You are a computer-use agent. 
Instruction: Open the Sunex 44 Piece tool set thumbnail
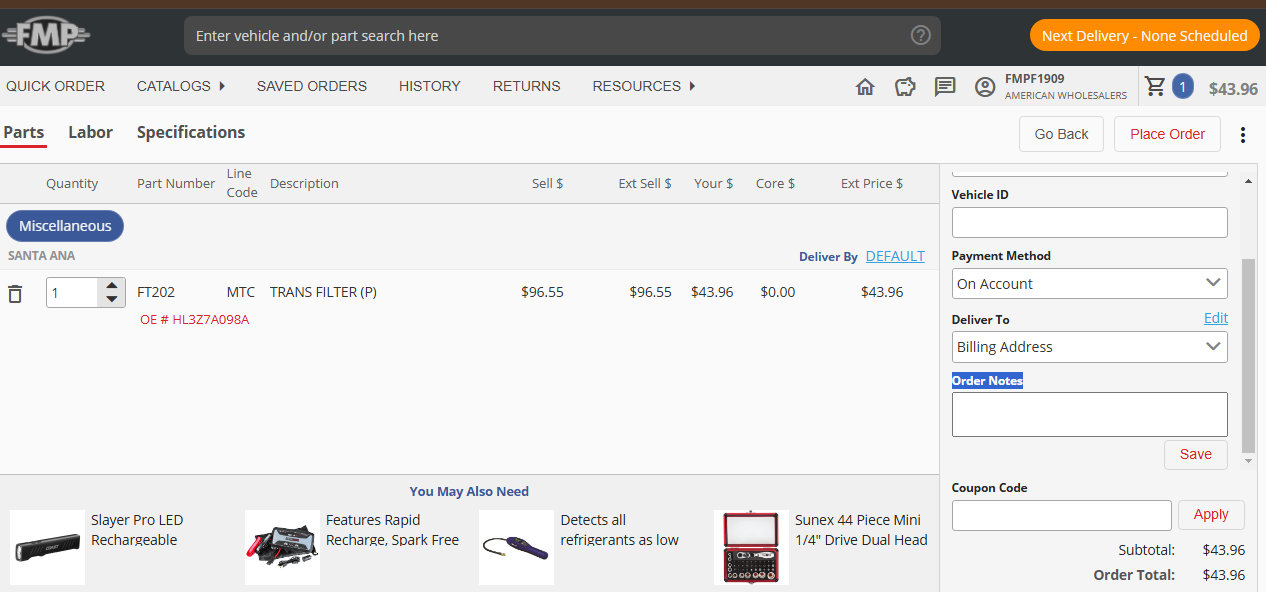[751, 547]
